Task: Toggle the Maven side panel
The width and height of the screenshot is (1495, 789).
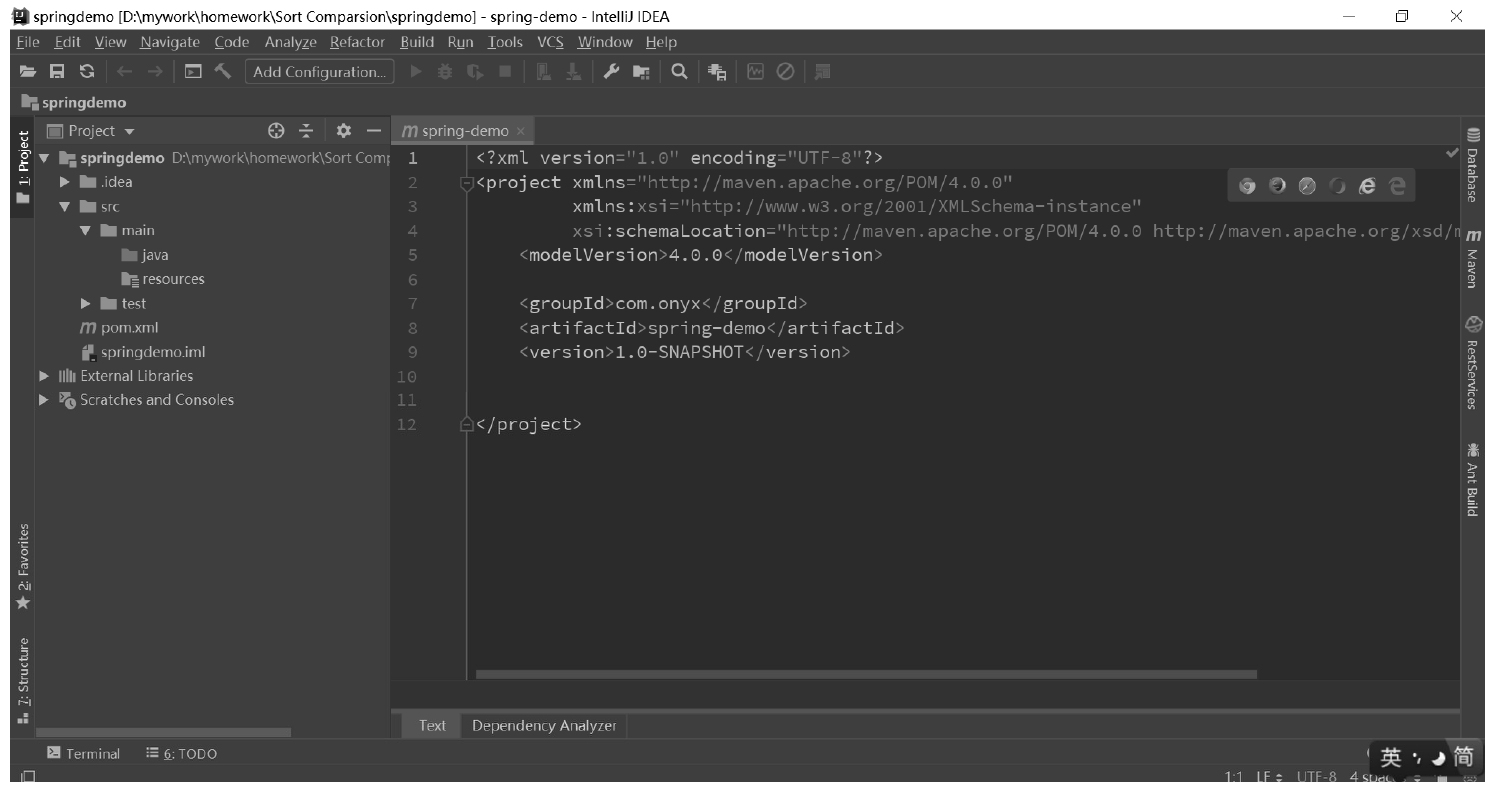Action: tap(1473, 260)
